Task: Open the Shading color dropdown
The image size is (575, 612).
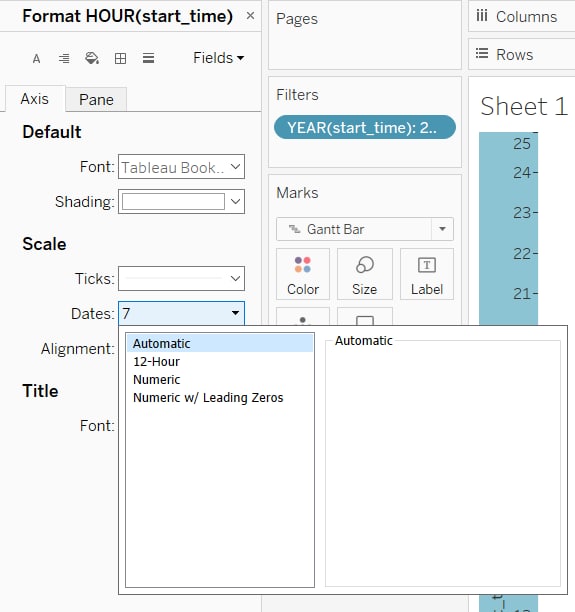Action: [x=182, y=201]
